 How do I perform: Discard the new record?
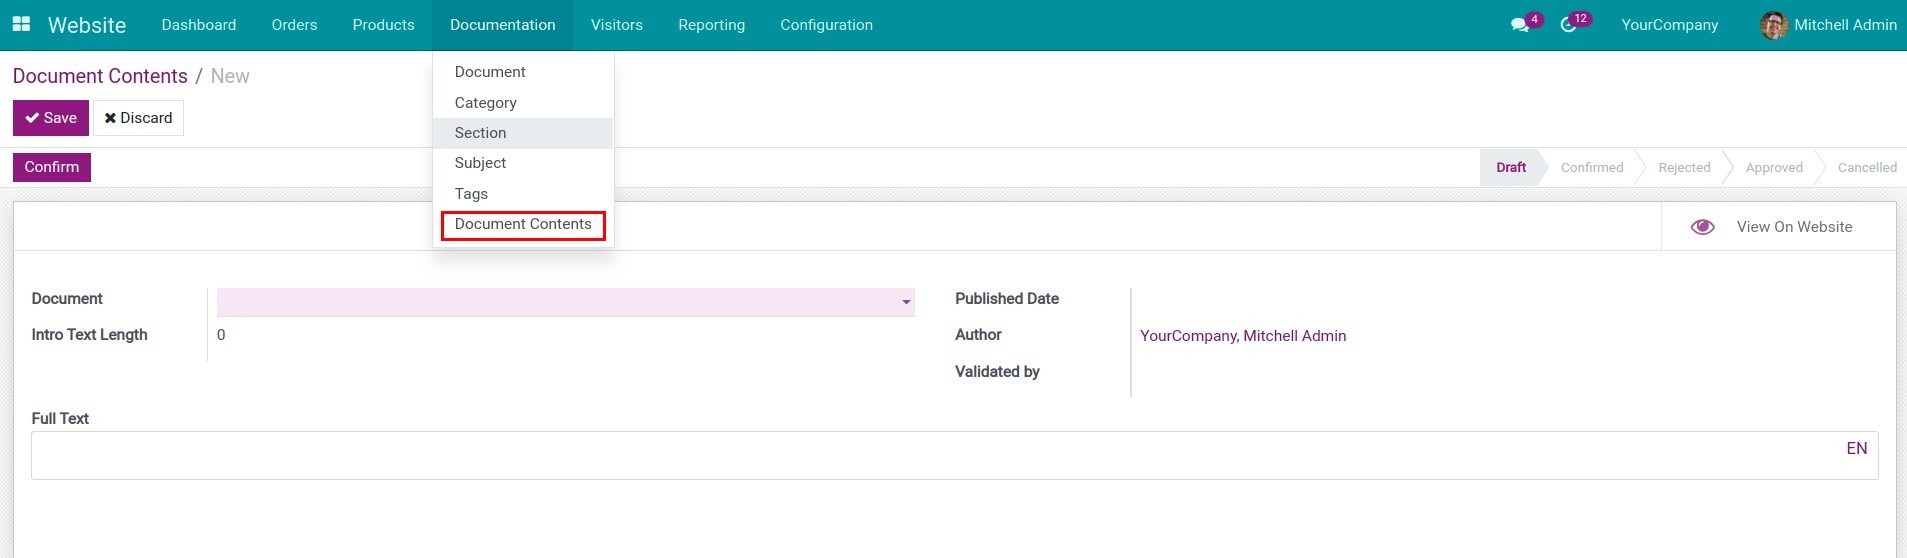(138, 118)
